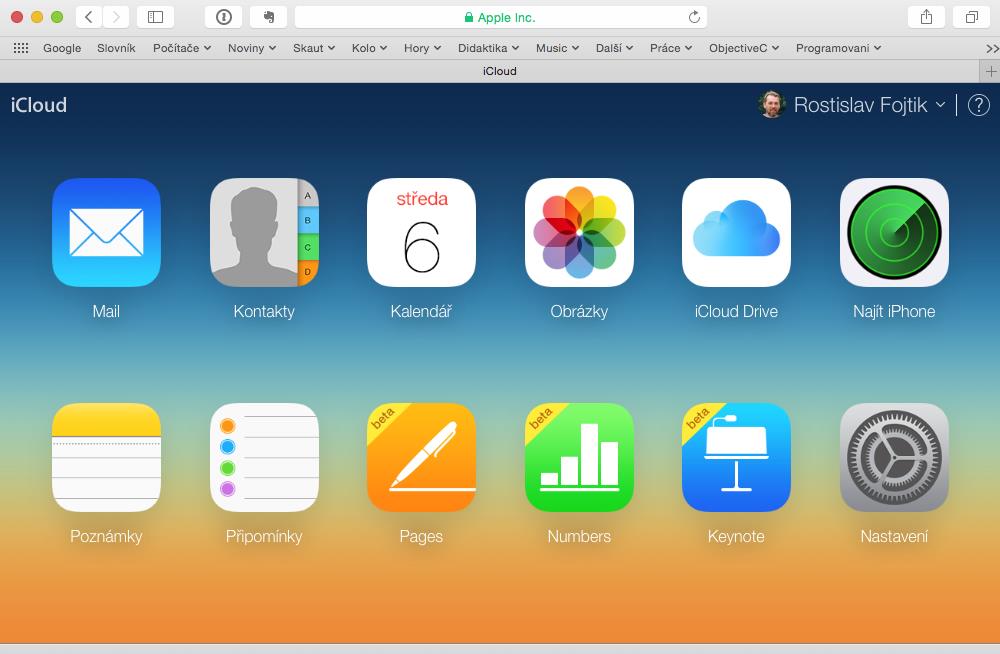Open the Práce bookmarks folder

point(671,48)
